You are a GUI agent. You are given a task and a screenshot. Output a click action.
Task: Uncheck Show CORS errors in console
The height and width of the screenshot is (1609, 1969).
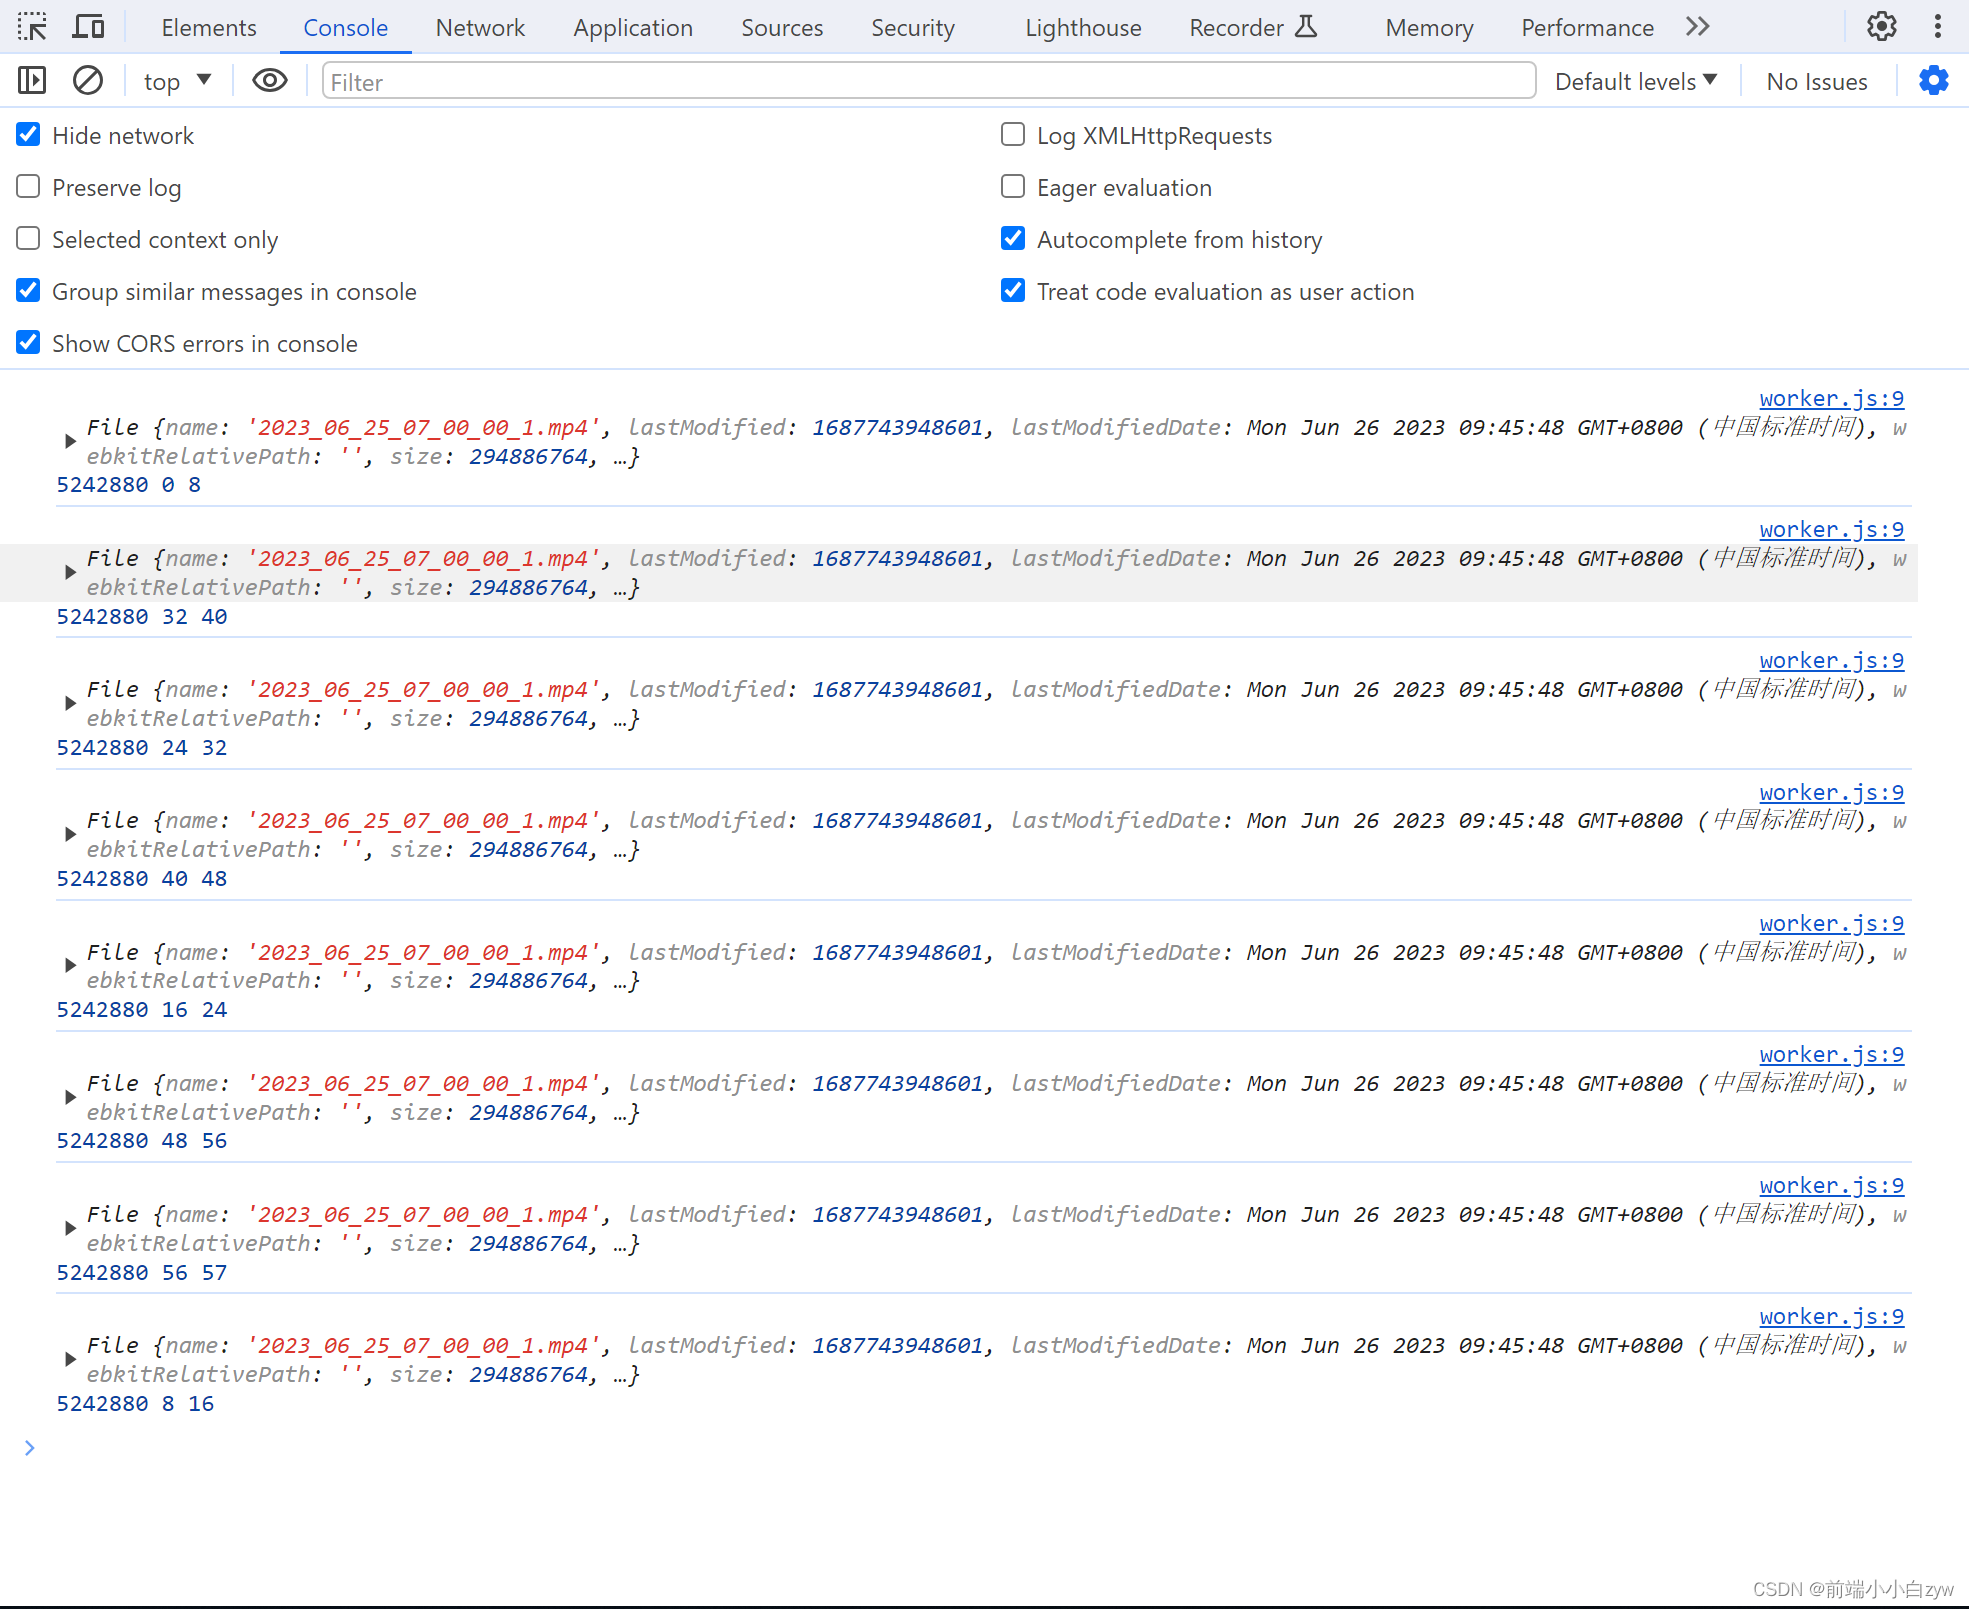pos(28,343)
